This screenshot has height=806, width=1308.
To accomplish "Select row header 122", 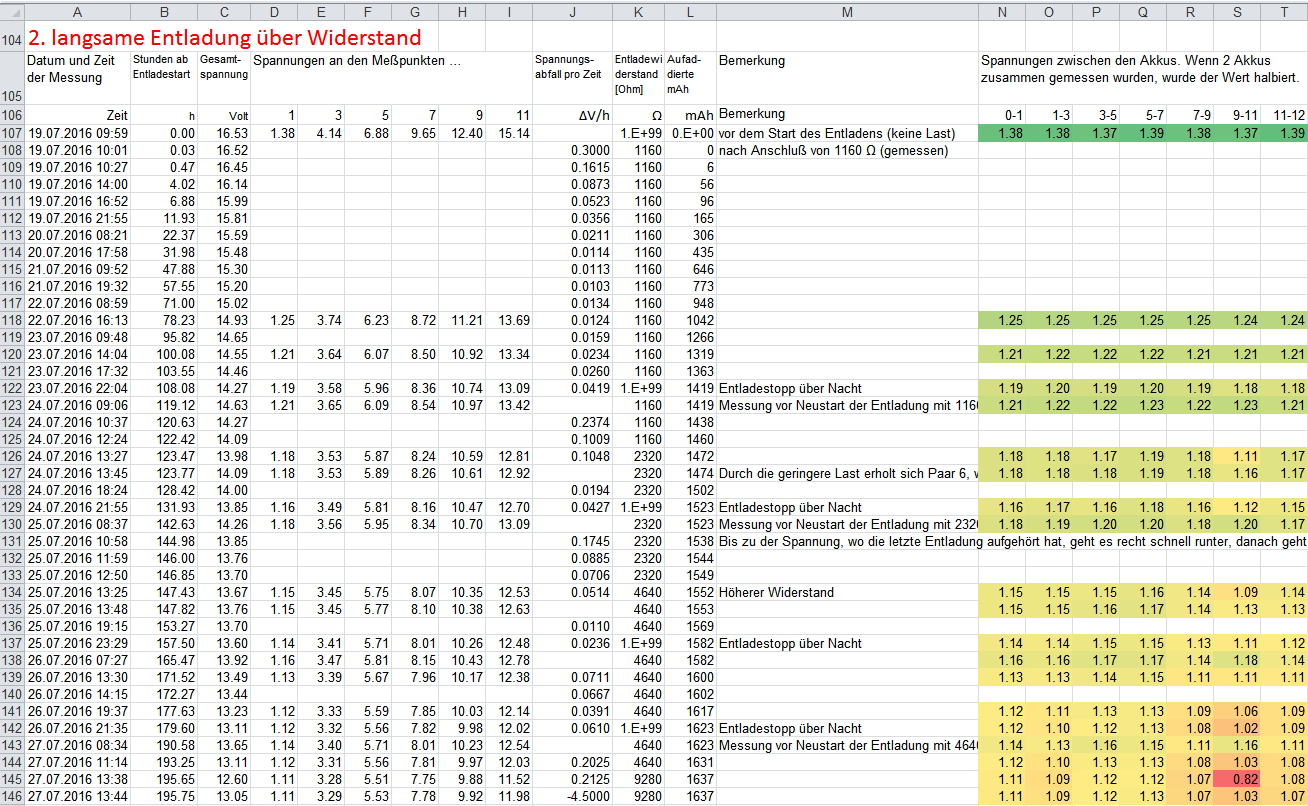I will (12, 388).
